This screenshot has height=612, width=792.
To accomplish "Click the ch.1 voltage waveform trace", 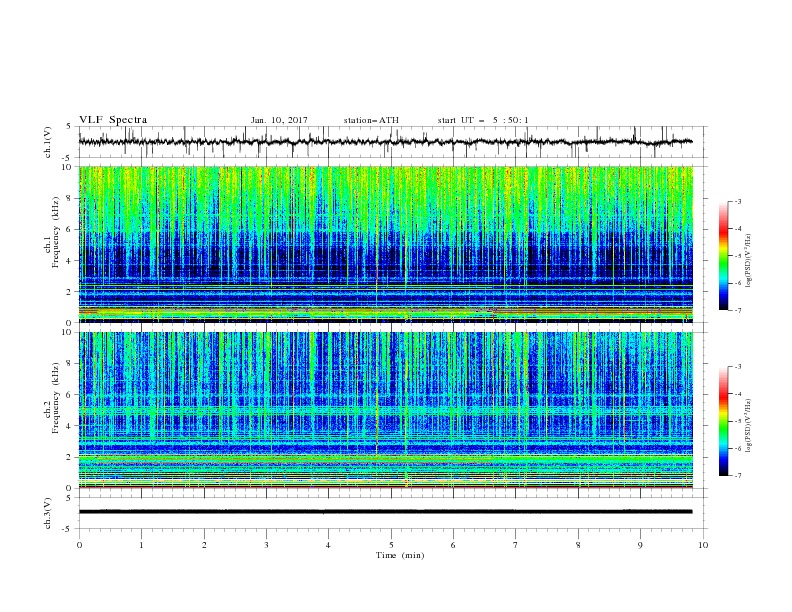I will click(385, 142).
